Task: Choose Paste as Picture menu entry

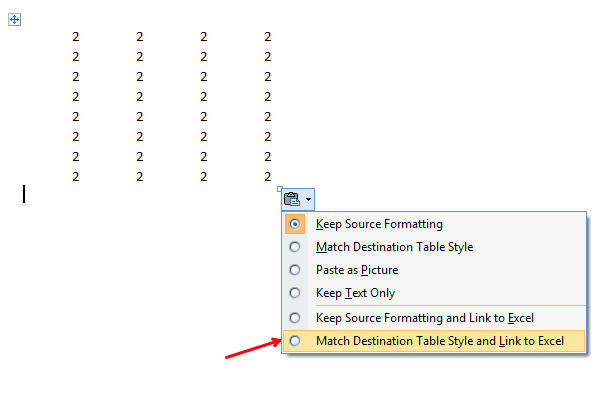Action: (x=357, y=270)
